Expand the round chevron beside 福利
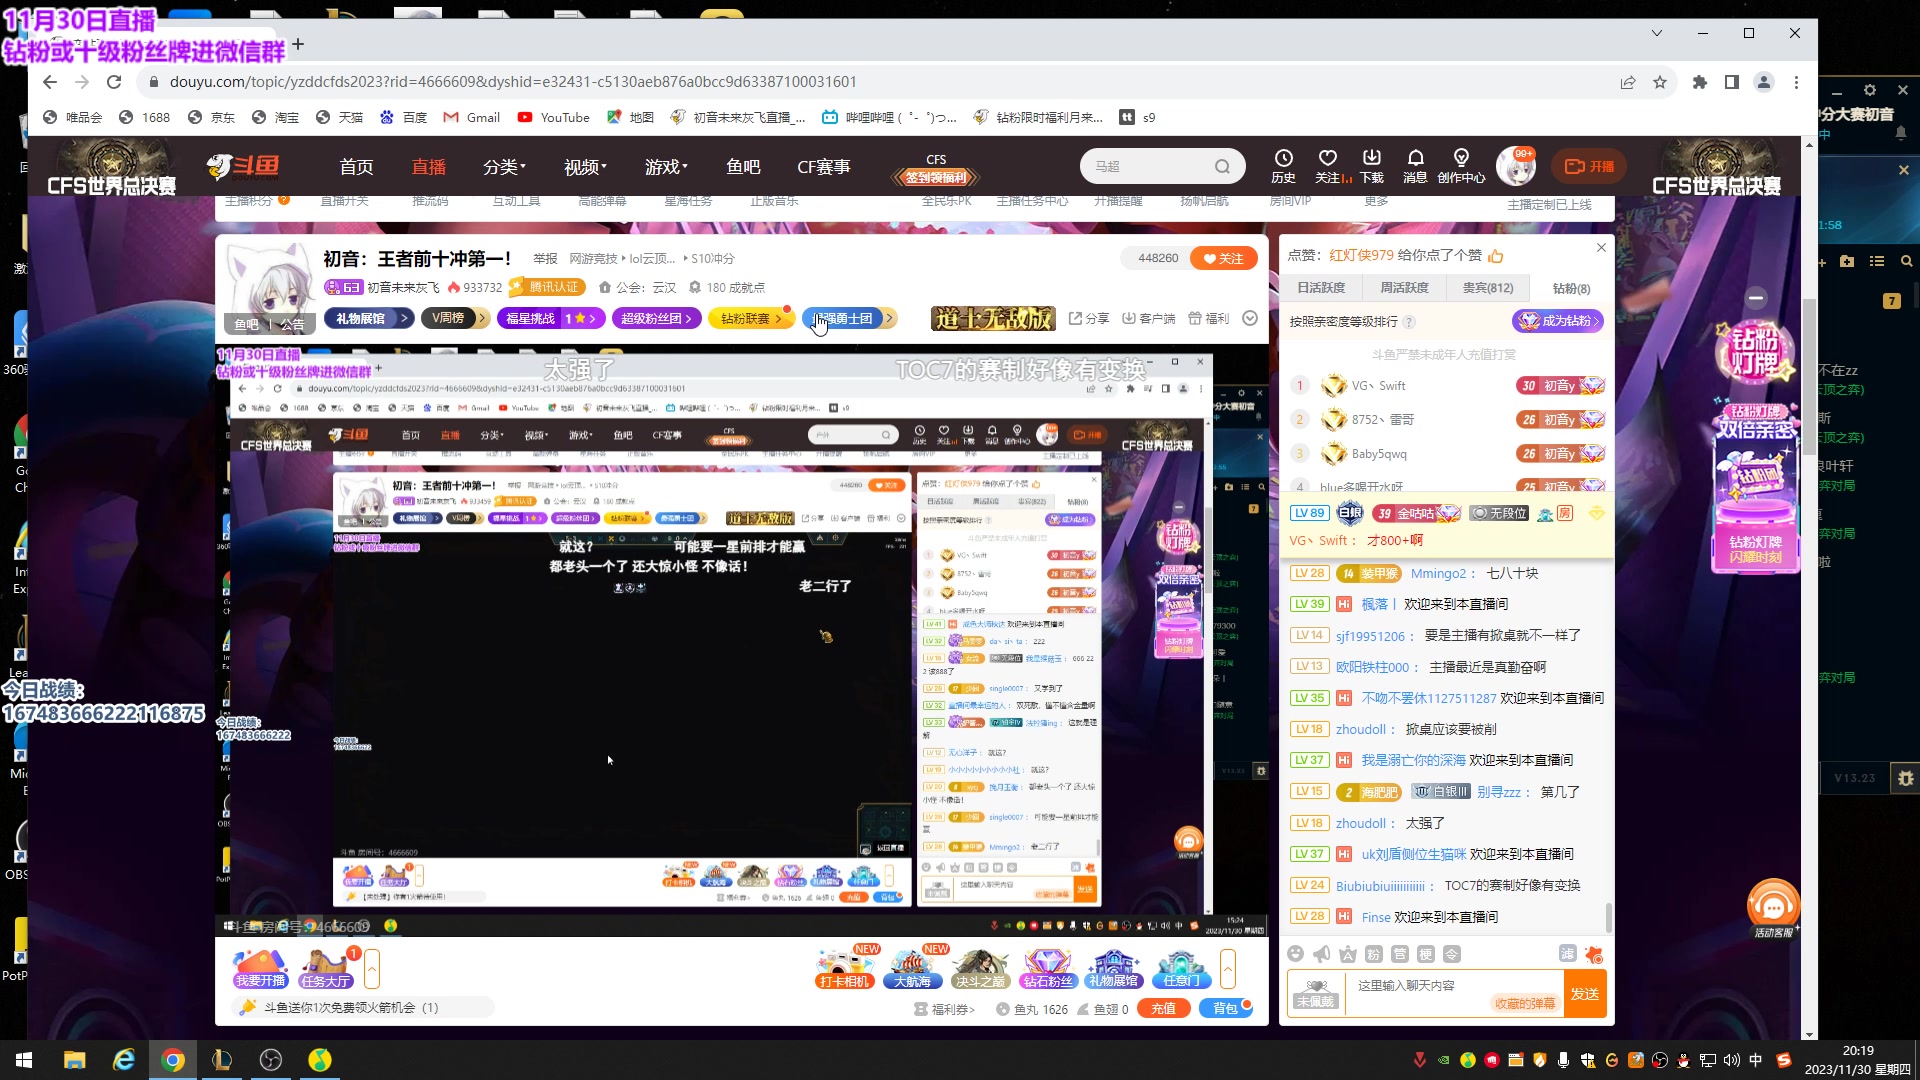 pyautogui.click(x=1250, y=318)
